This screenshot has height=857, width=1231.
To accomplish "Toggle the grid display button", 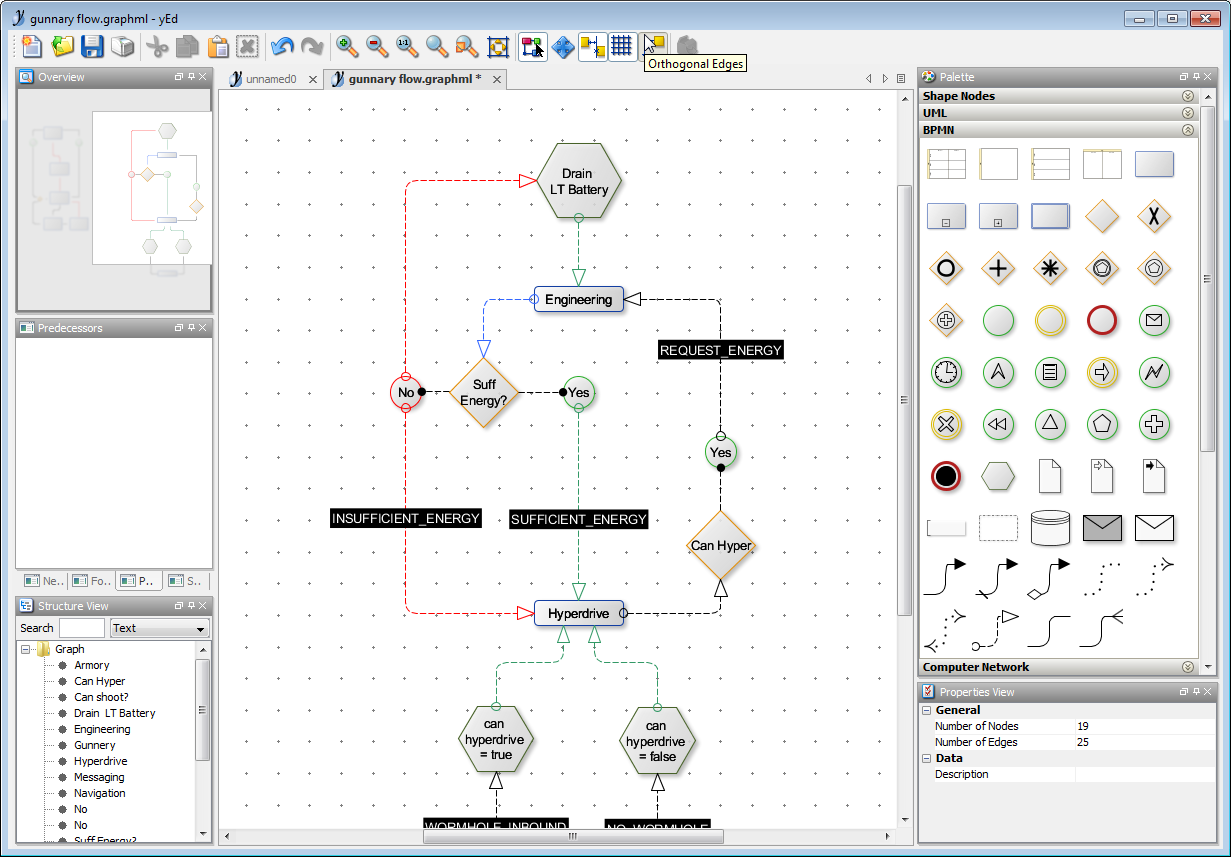I will (x=622, y=46).
